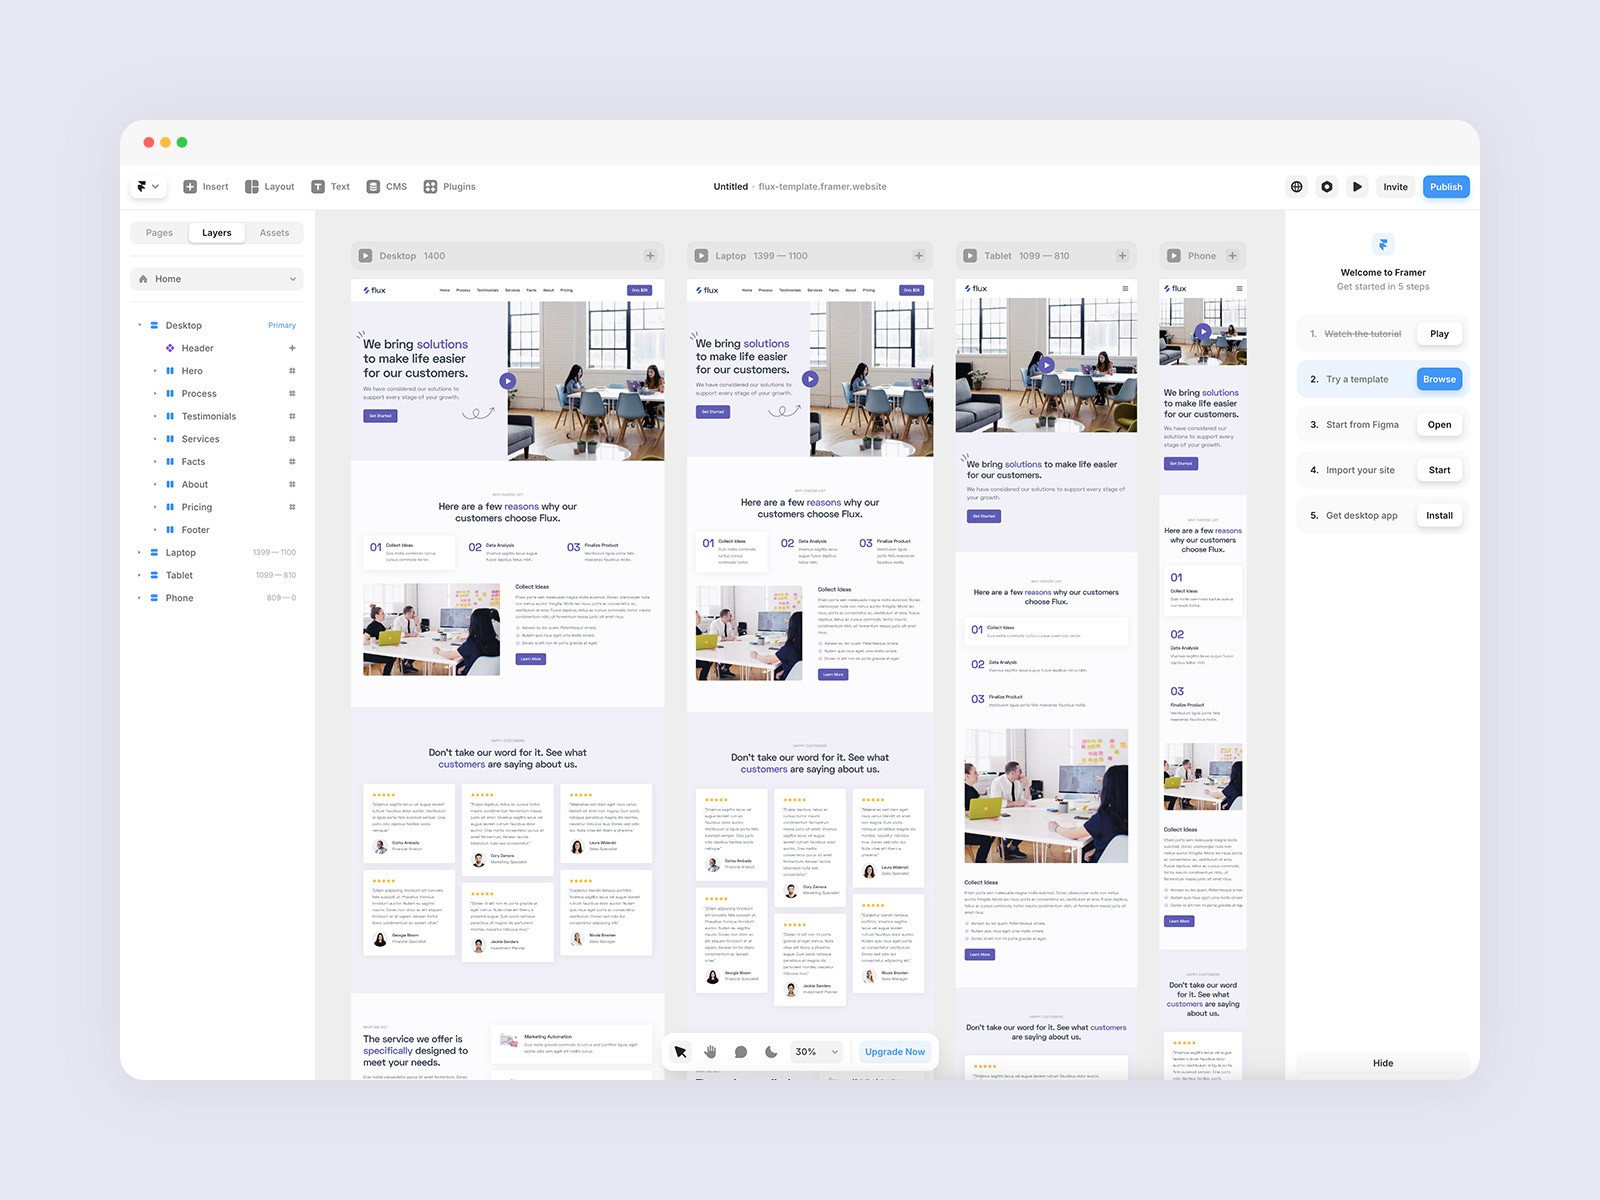Play the Desktop 1400 breakpoint preview
1600x1200 pixels.
[365, 256]
